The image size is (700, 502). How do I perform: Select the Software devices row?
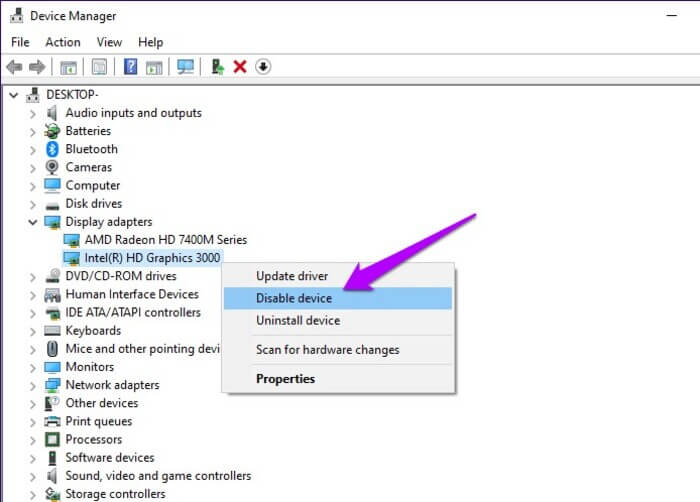(x=110, y=458)
